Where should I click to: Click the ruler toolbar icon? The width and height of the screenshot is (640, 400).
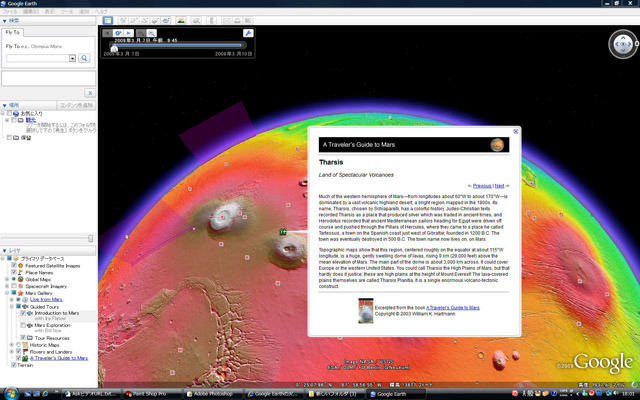211,20
